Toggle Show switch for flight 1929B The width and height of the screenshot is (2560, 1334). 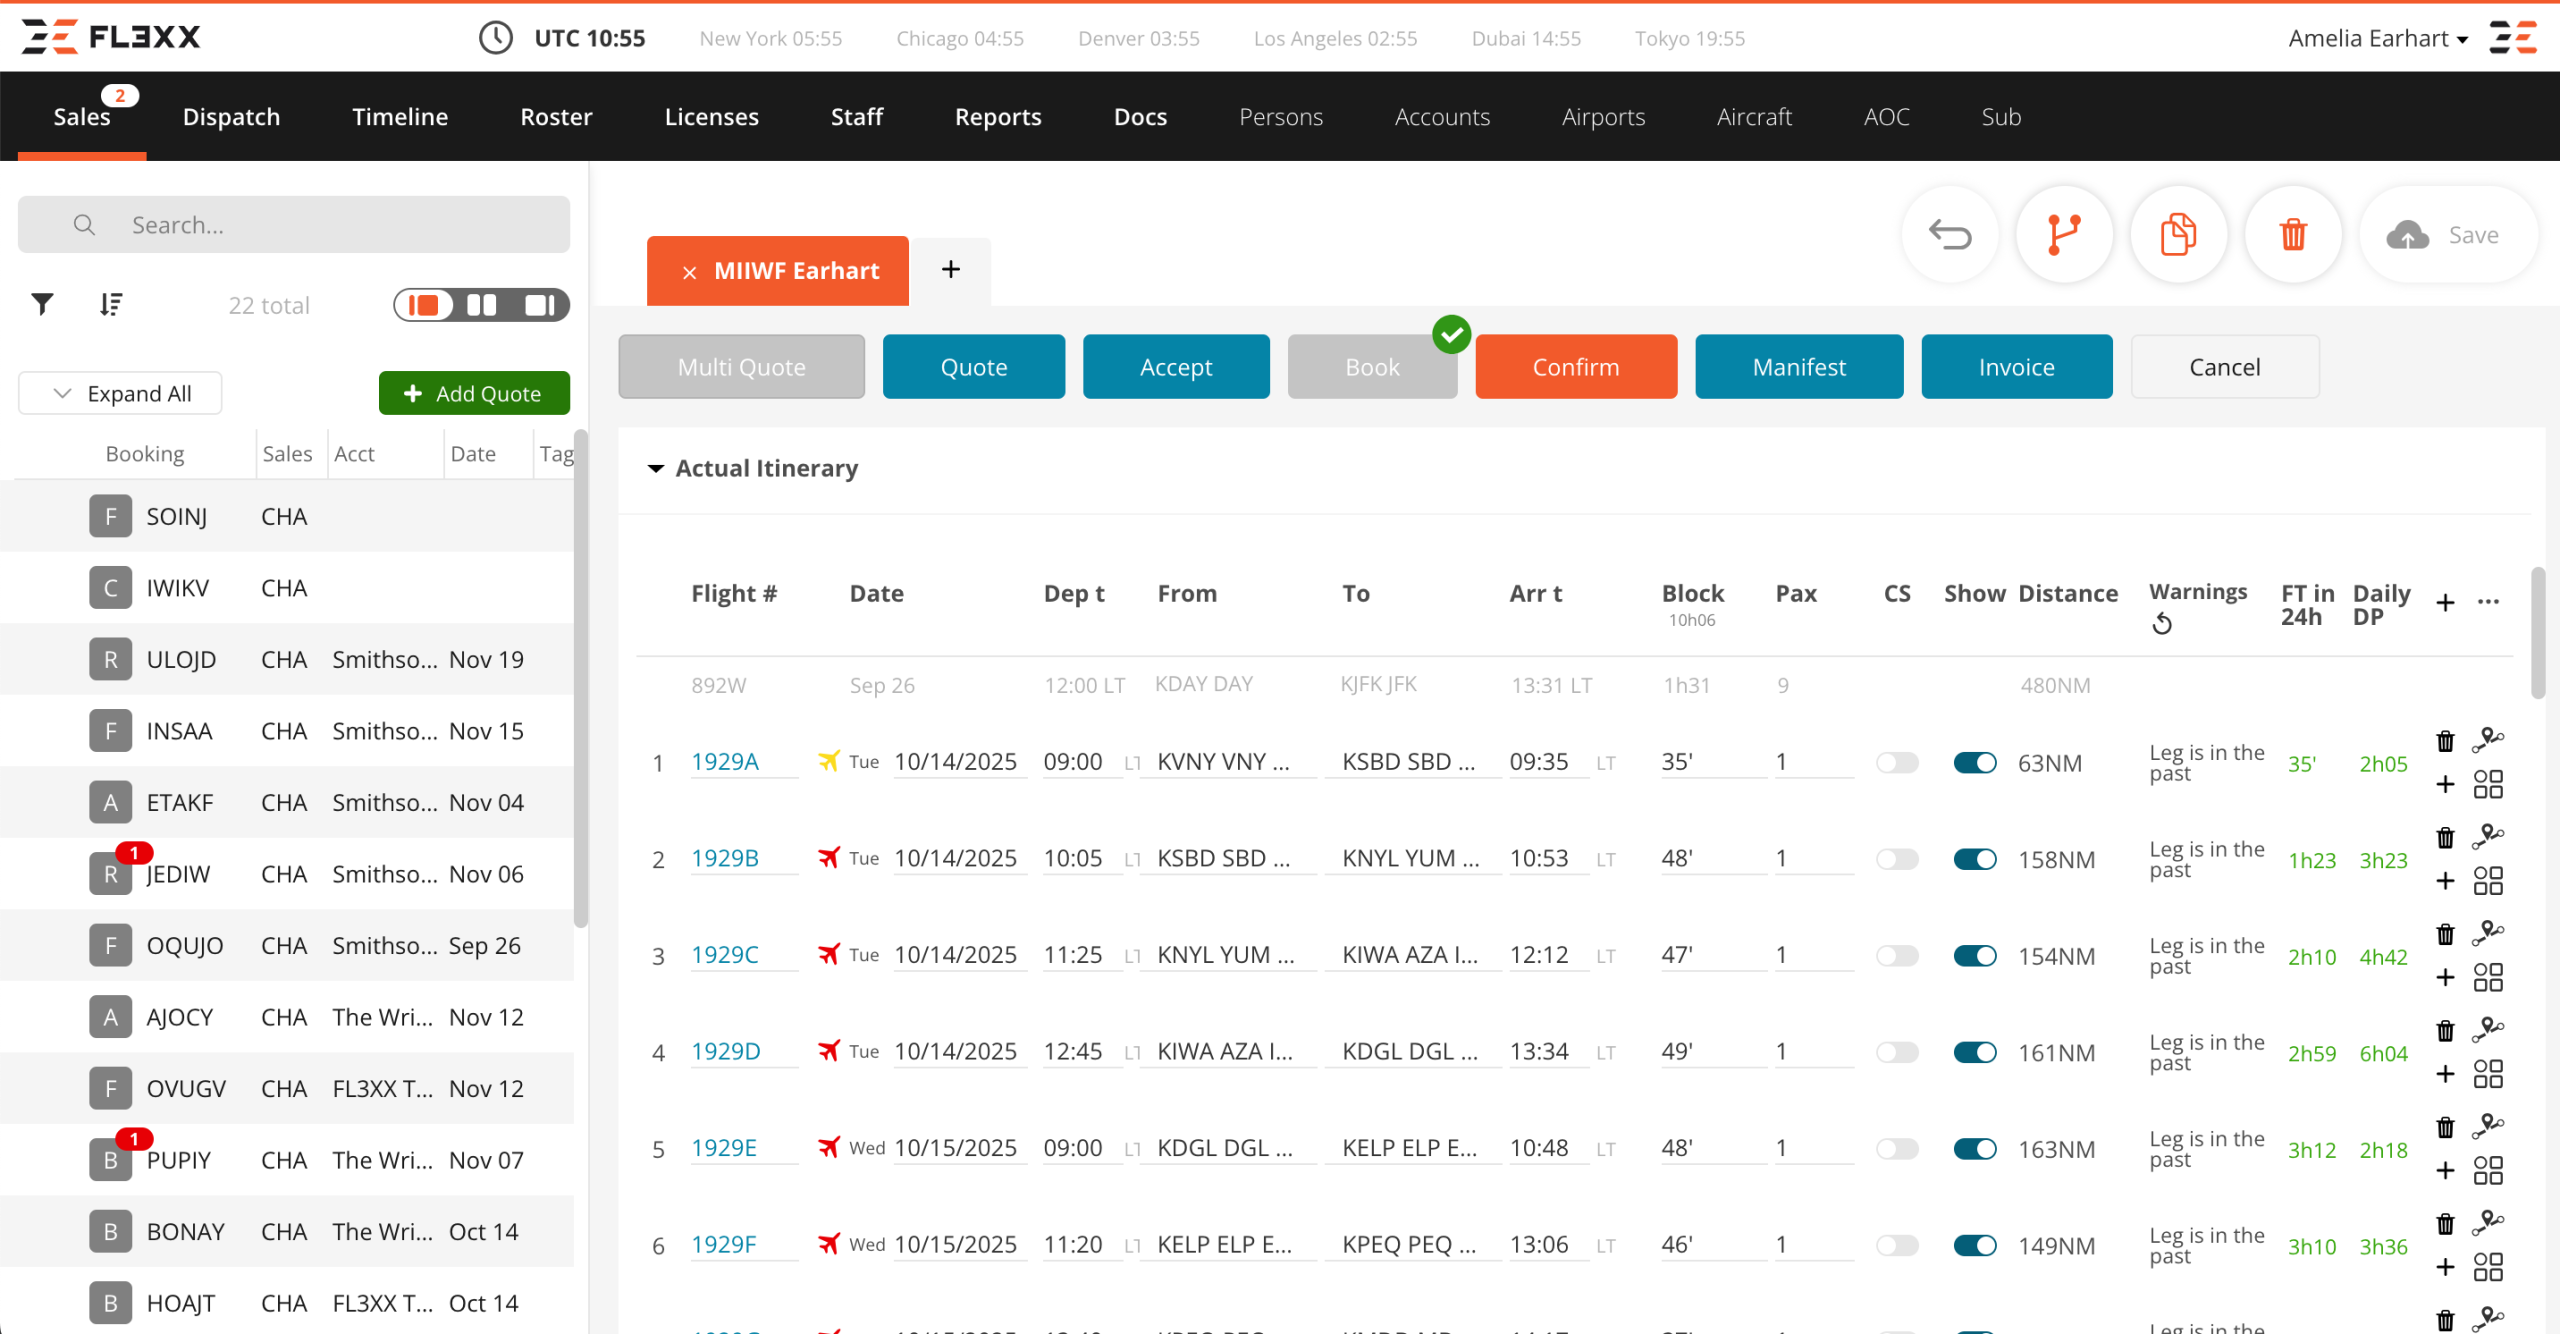pyautogui.click(x=1974, y=859)
